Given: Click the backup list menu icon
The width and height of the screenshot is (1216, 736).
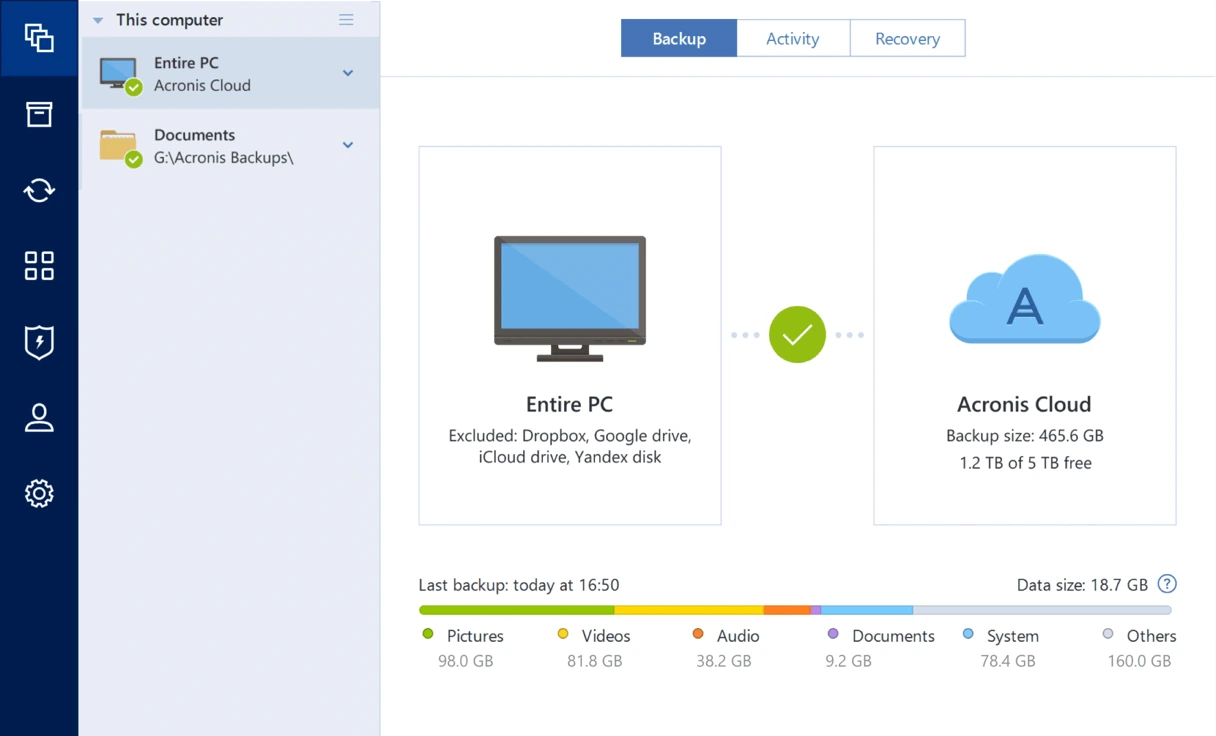Looking at the screenshot, I should (346, 20).
